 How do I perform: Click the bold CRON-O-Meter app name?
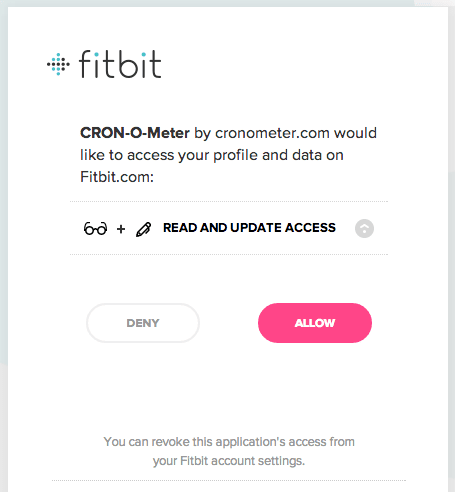point(135,133)
